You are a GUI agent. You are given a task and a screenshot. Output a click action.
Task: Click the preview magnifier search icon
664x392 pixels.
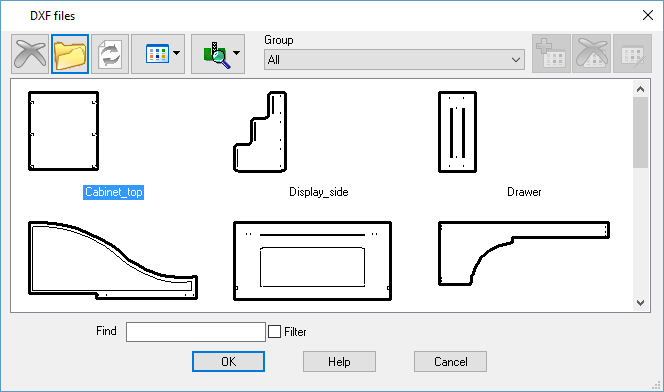pyautogui.click(x=217, y=55)
